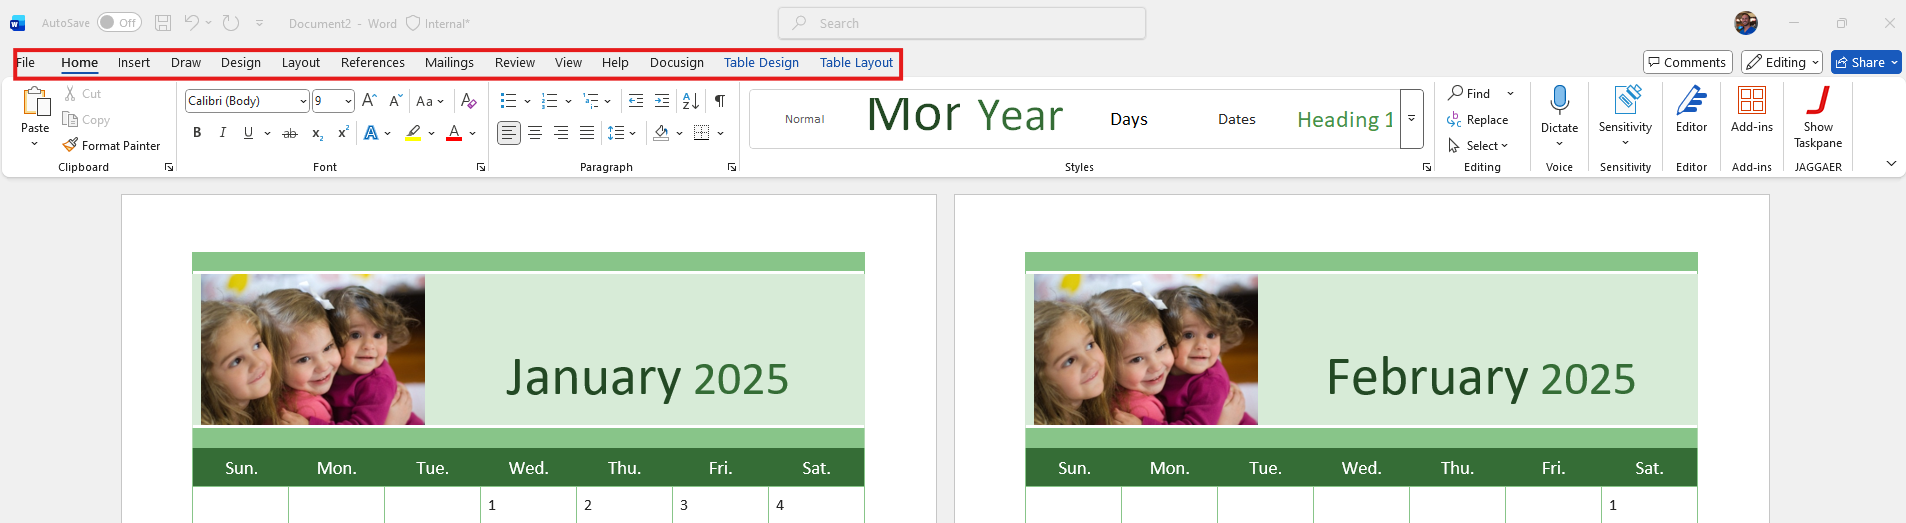Toggle underline formatting
Viewport: 1906px width, 523px height.
point(248,133)
